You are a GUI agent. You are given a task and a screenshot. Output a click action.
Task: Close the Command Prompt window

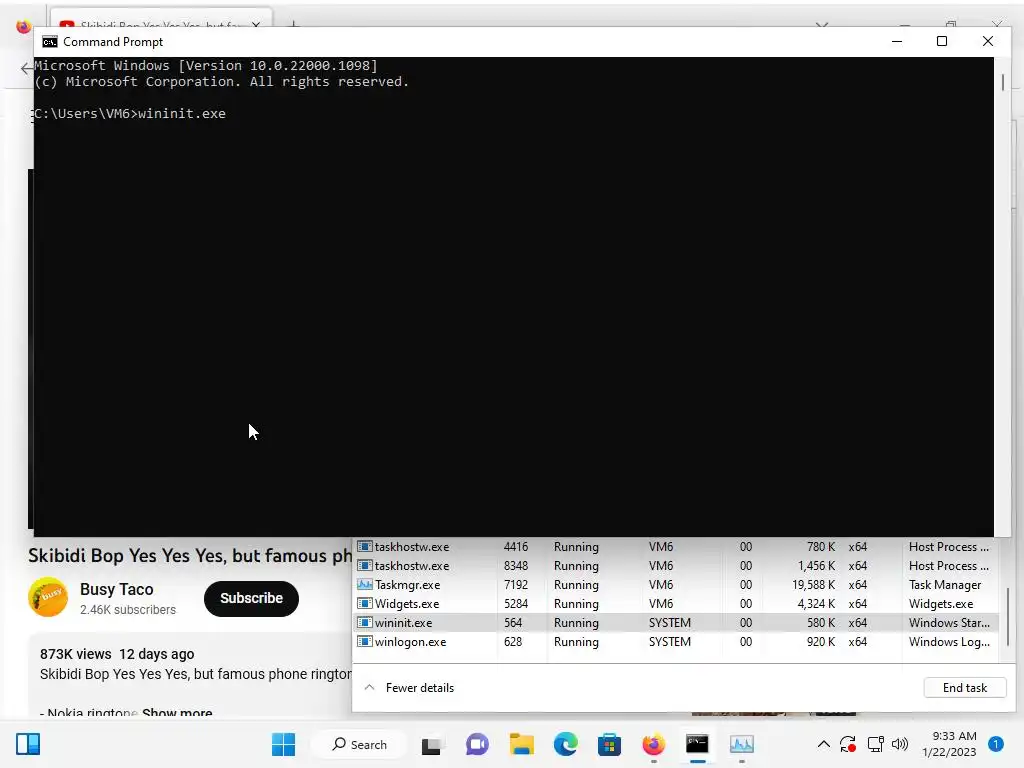point(987,41)
